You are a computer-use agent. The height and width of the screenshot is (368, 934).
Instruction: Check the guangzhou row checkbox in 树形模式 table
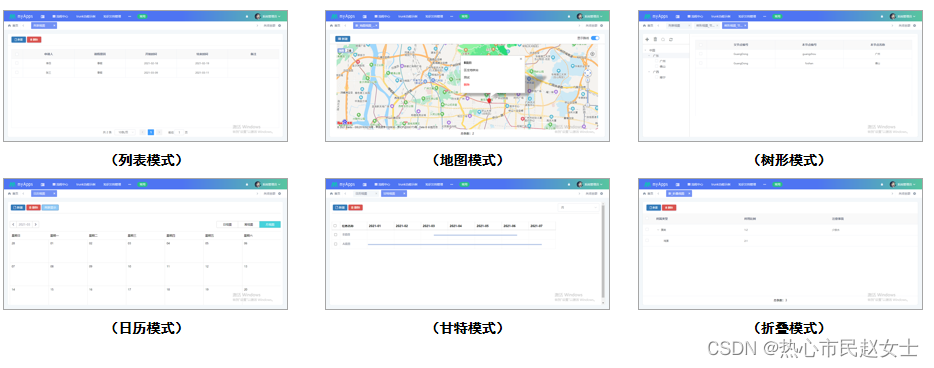(x=701, y=54)
